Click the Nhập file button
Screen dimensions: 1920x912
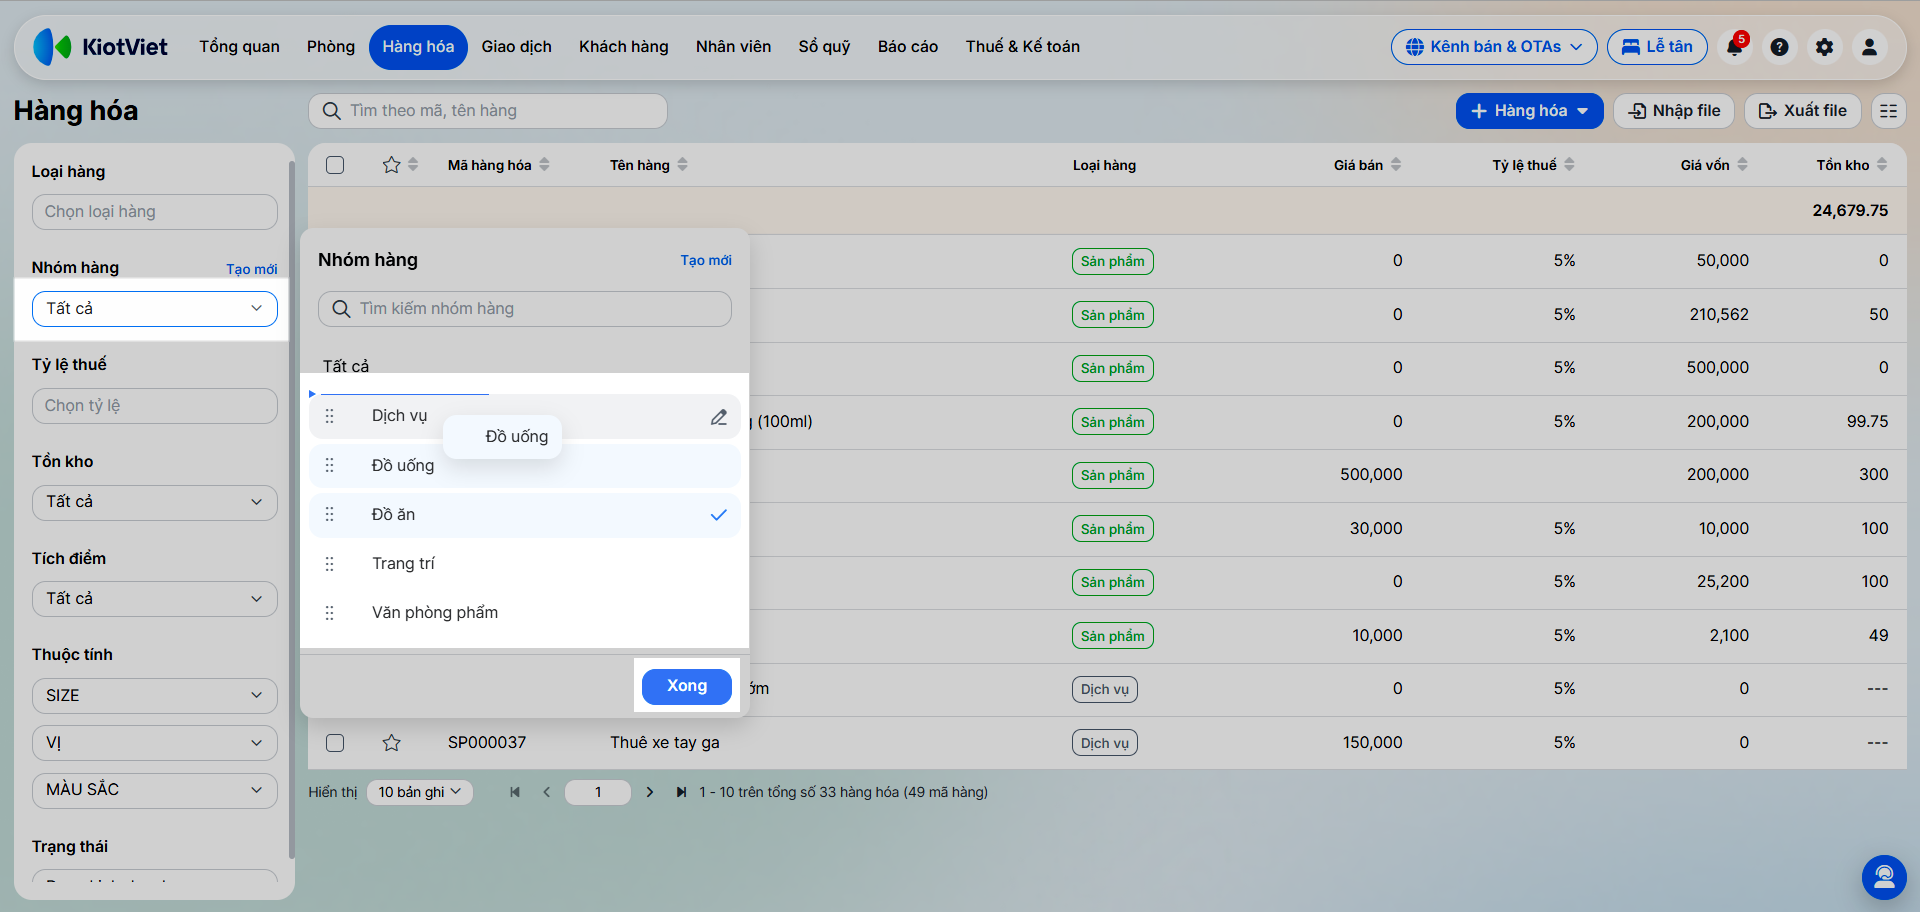click(1675, 111)
